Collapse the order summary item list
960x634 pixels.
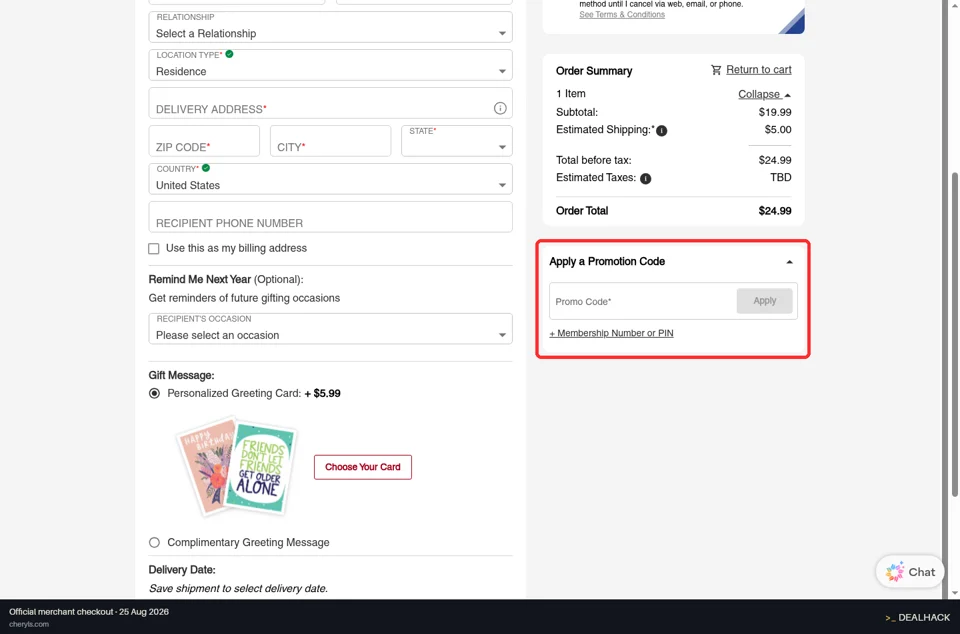point(764,94)
